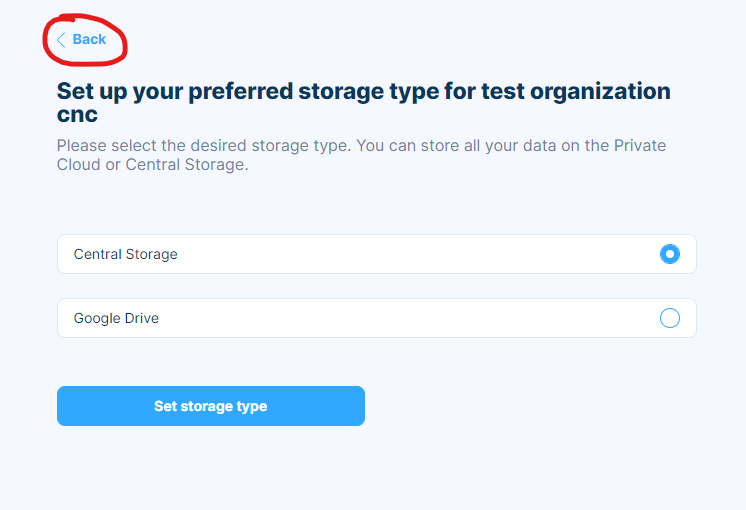Go back using the Back link text
This screenshot has height=510, width=746.
[89, 39]
